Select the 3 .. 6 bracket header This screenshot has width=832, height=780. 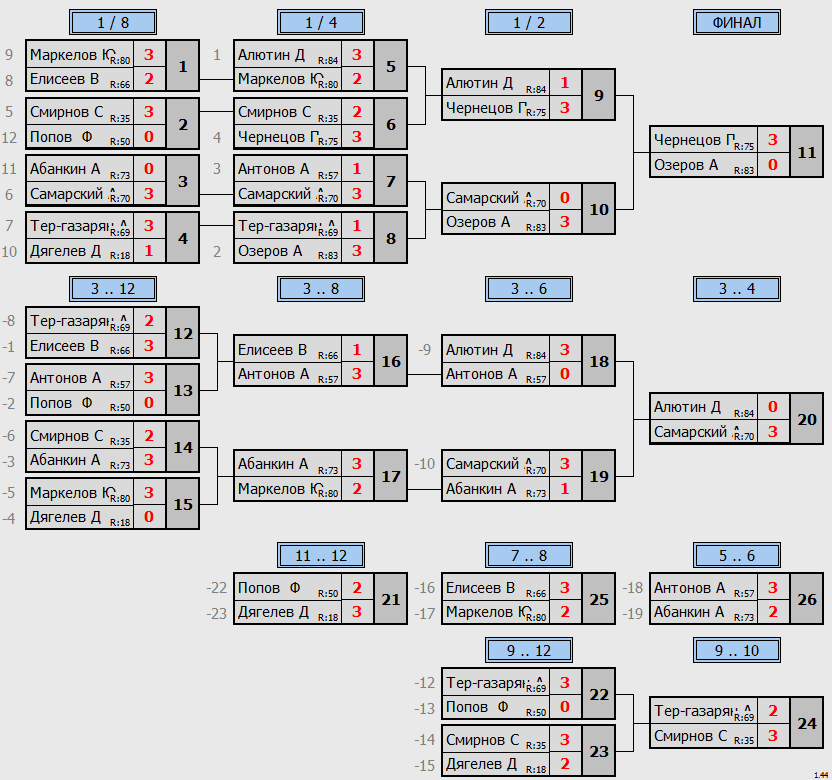528,289
